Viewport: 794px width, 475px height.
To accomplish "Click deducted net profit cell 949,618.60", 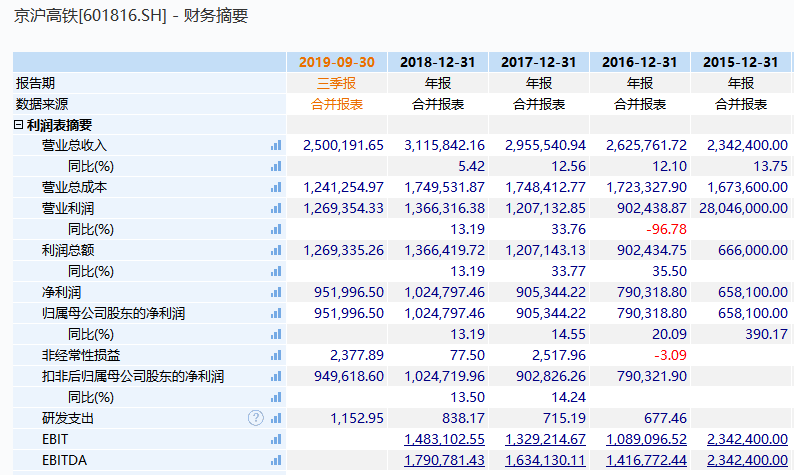I will coord(349,377).
